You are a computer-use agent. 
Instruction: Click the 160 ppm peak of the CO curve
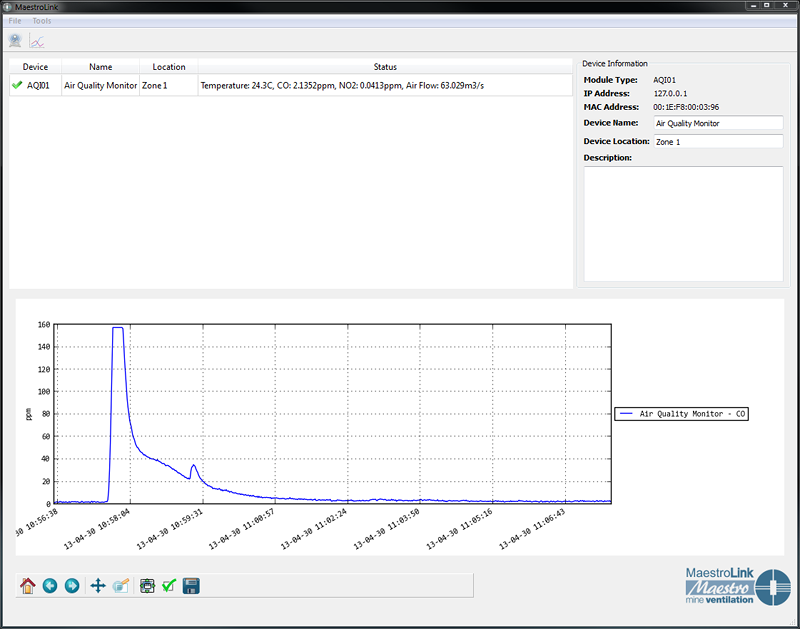pyautogui.click(x=118, y=328)
